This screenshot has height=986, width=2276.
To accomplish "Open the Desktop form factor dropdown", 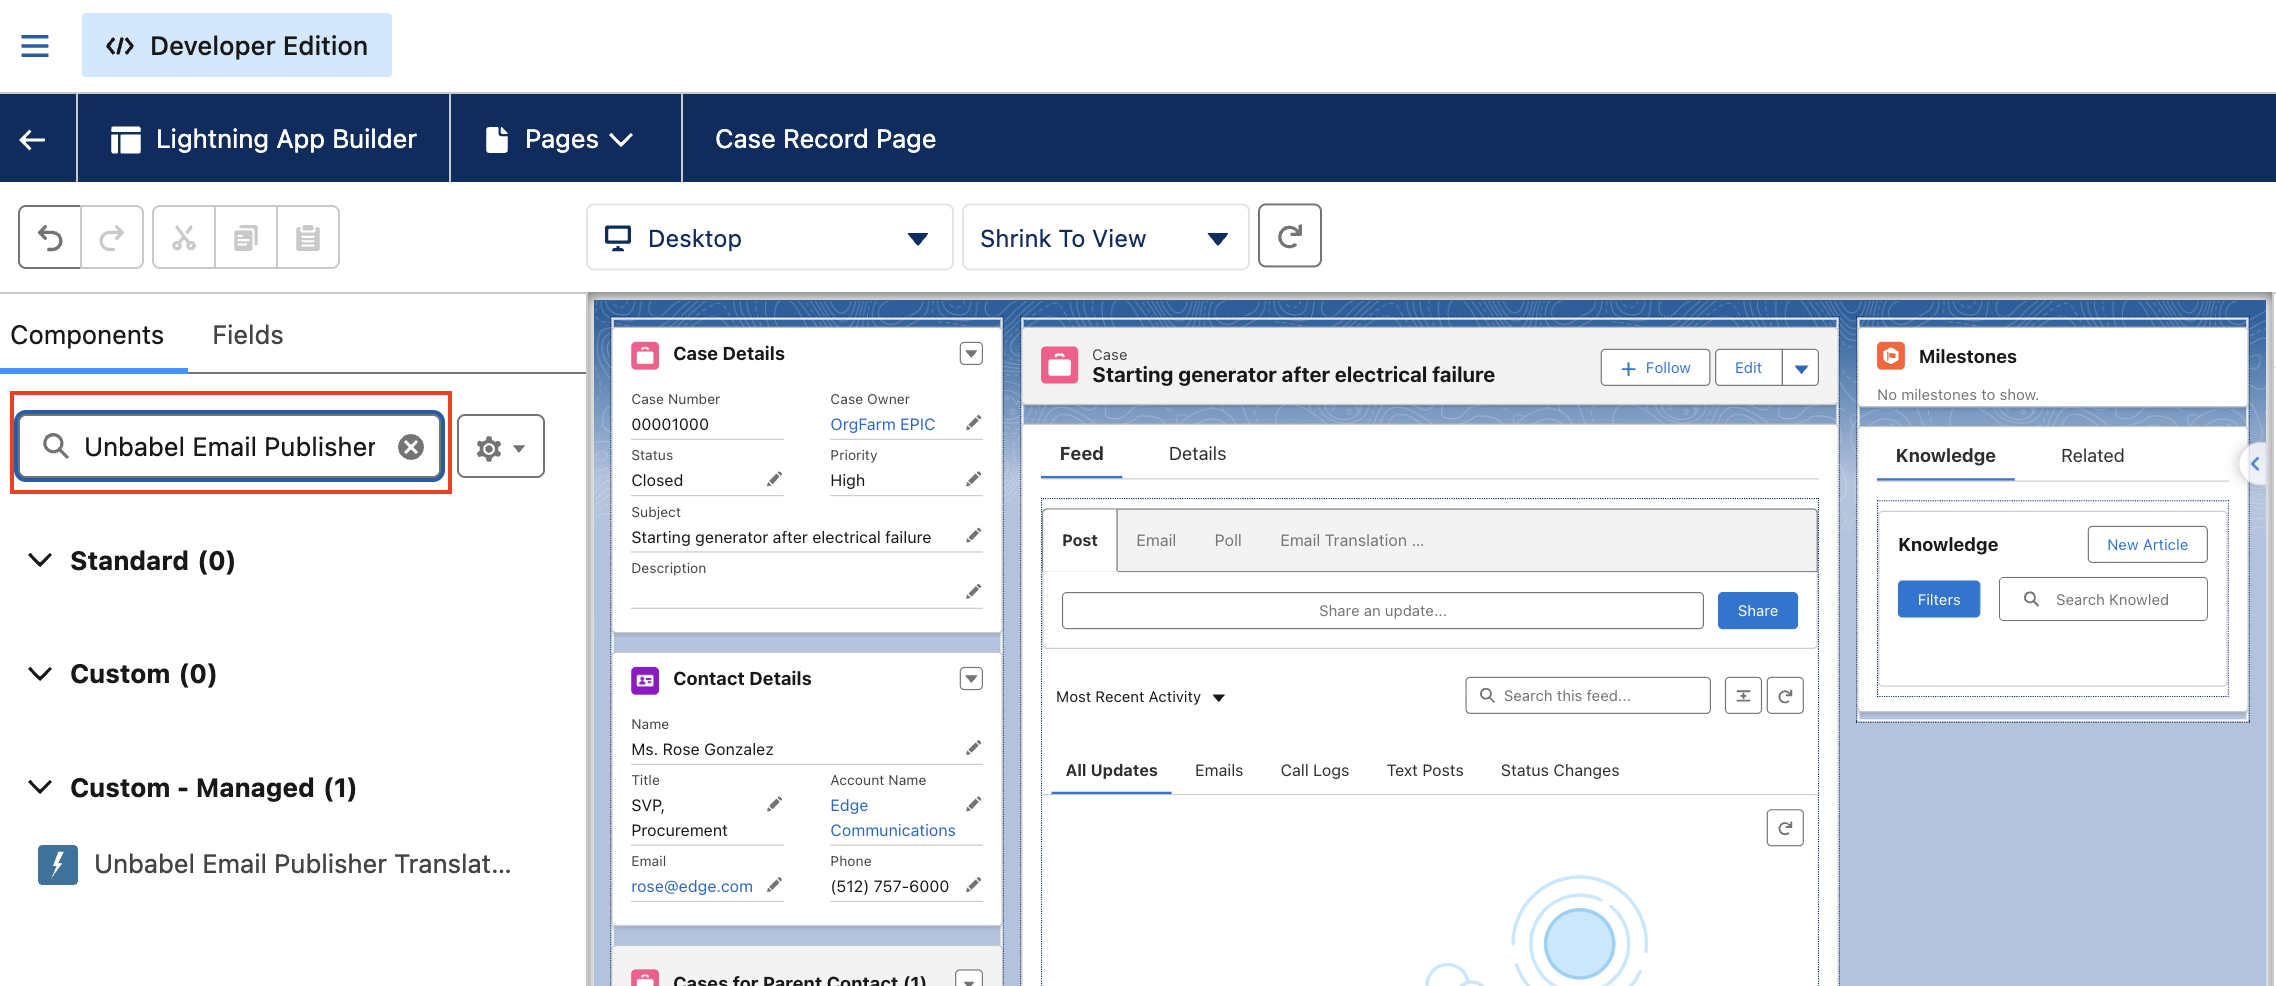I will point(769,238).
